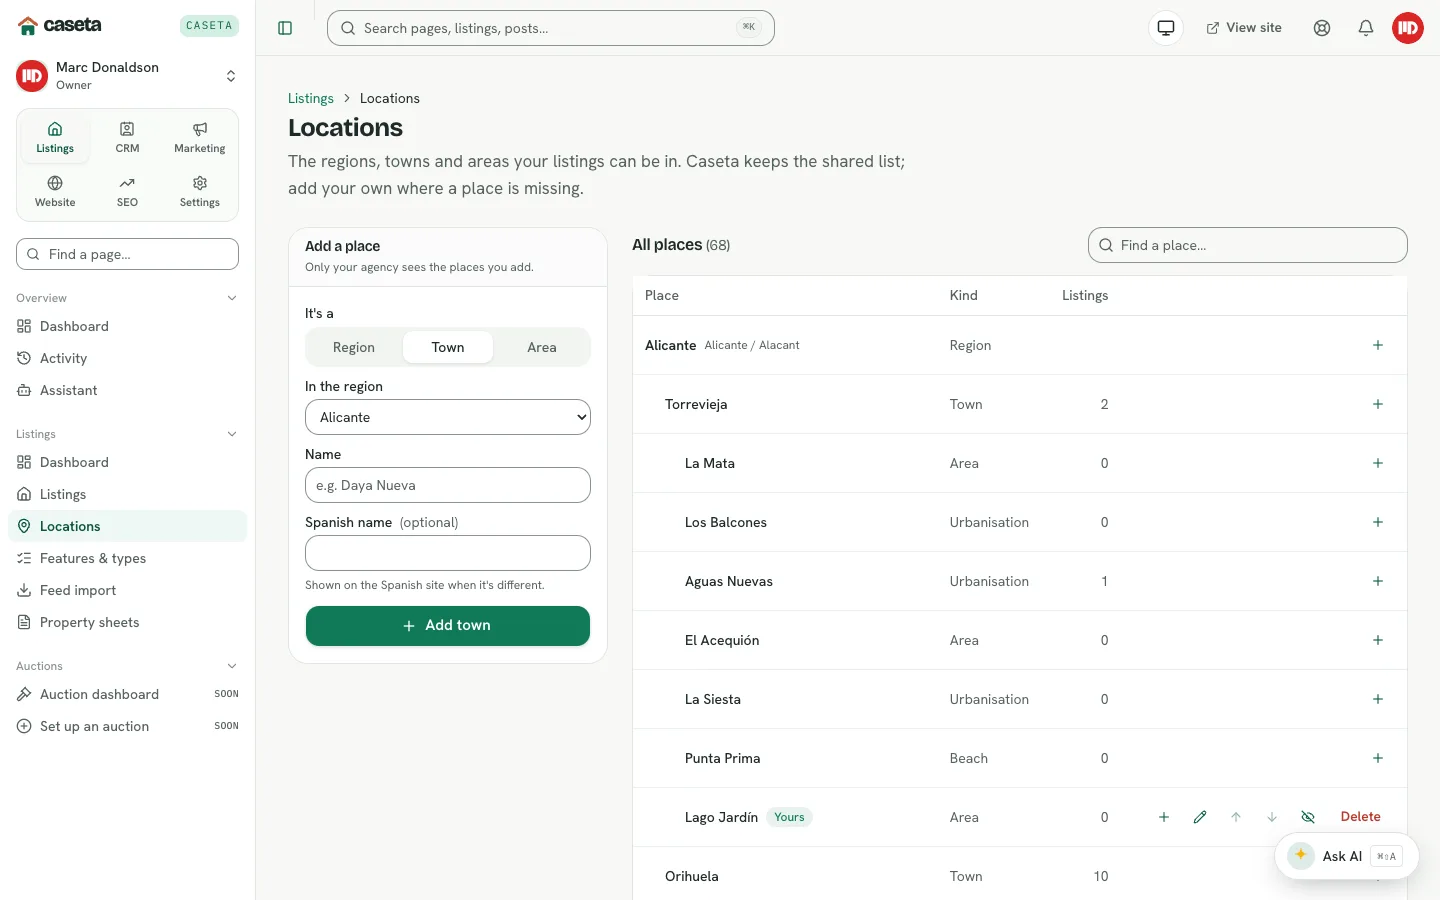Open Auction dashboard item
Screen dimensions: 1440x900
[x=127, y=694]
